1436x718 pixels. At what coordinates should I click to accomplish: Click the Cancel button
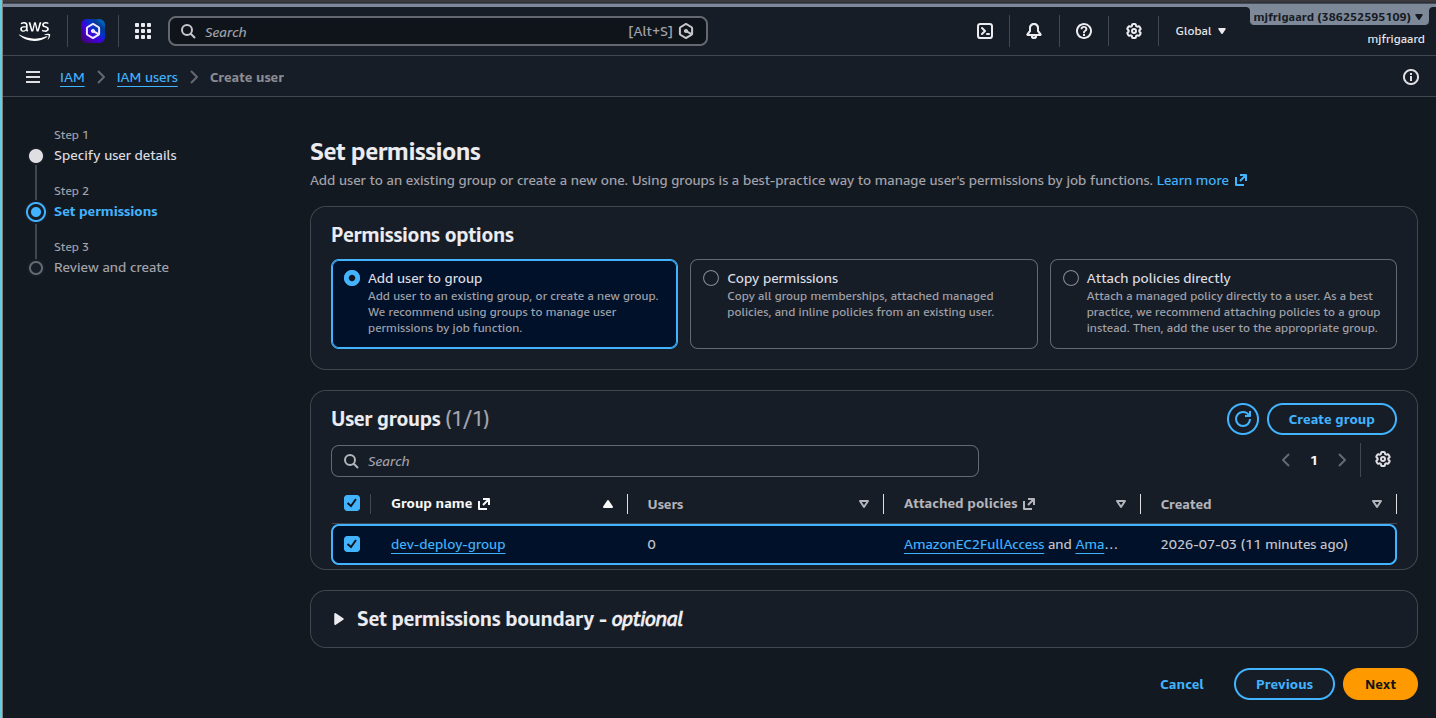pos(1182,684)
